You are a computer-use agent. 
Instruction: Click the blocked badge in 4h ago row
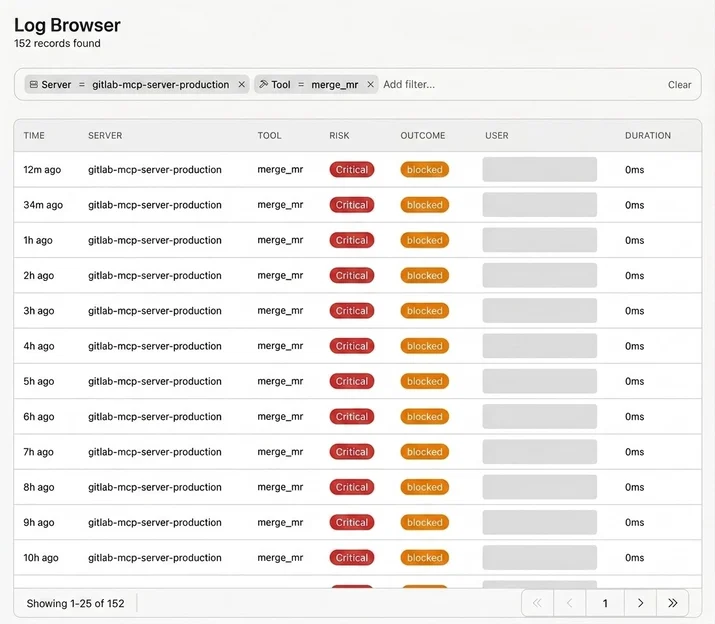[425, 346]
